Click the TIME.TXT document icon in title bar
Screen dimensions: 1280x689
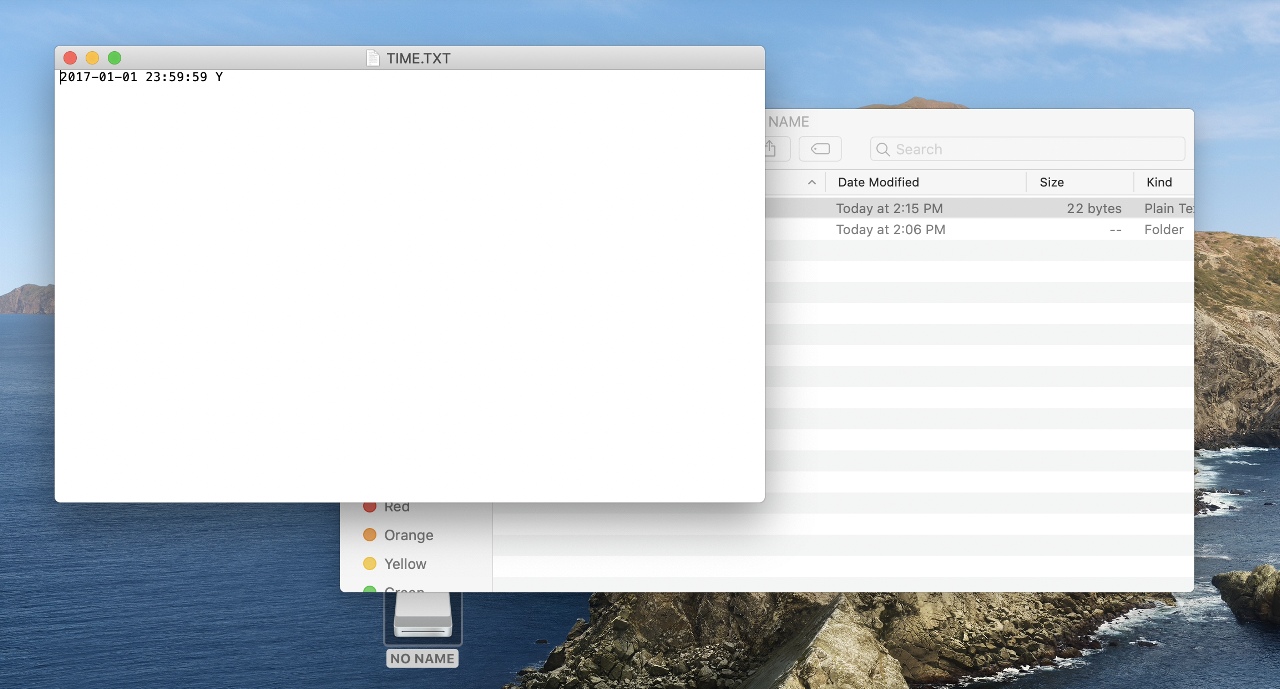(x=373, y=58)
